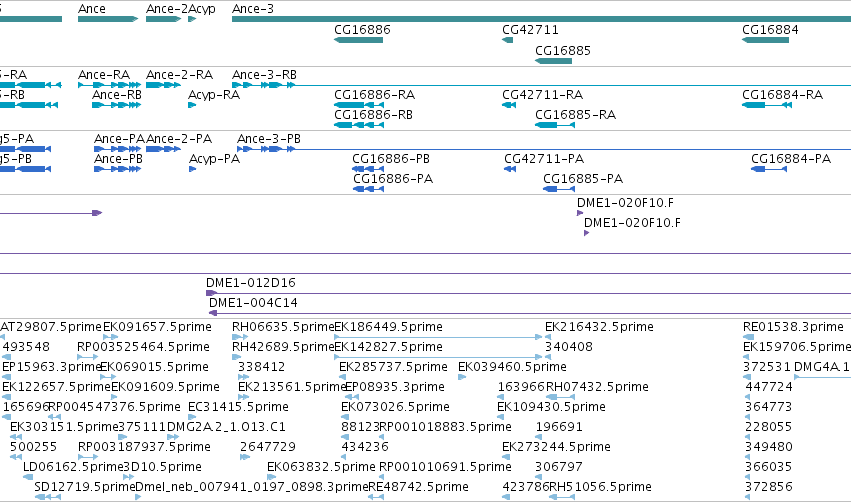851x502 pixels.
Task: Select the Ance gene arrow
Action: coord(108,19)
